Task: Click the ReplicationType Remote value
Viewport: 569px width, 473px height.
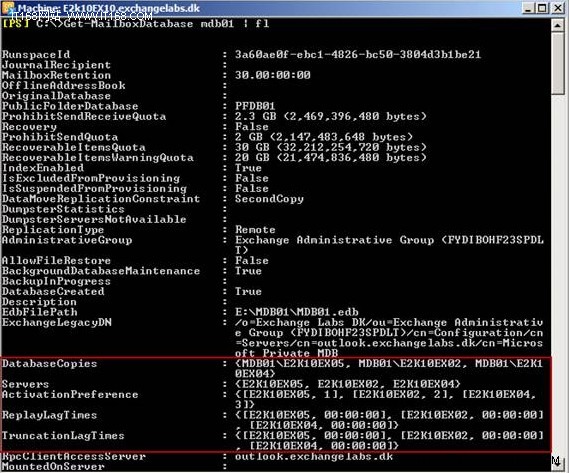Action: [x=255, y=230]
